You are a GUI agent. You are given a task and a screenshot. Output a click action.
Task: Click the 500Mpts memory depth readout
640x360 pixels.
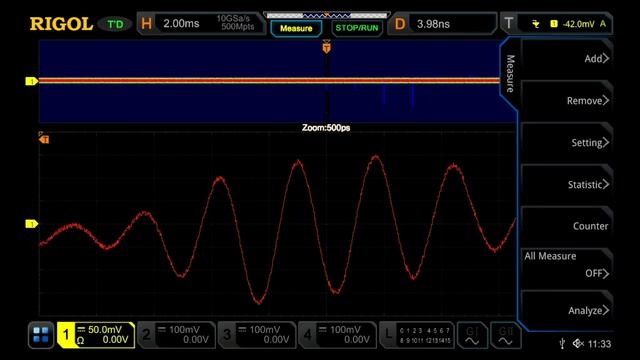tap(238, 27)
